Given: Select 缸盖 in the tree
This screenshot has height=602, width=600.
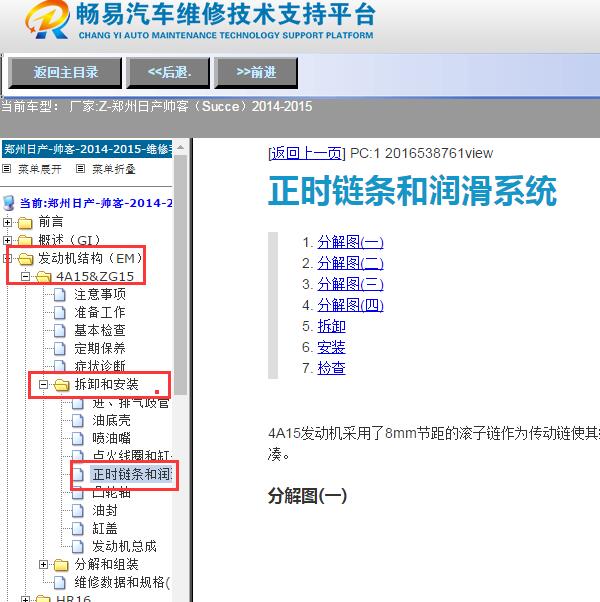Looking at the screenshot, I should [105, 529].
